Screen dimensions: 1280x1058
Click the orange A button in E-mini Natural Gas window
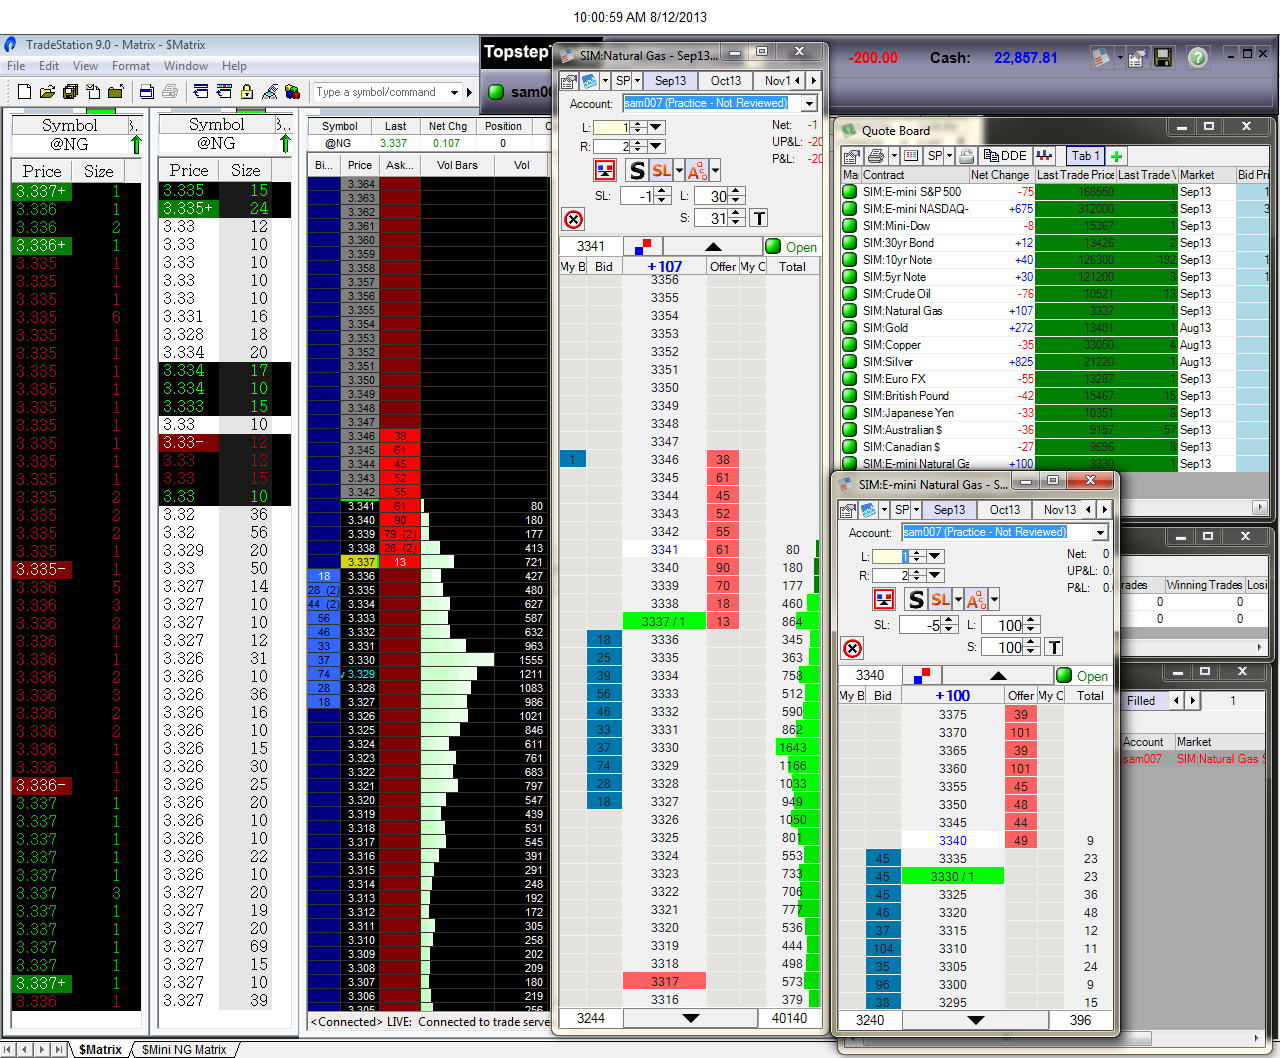click(x=976, y=599)
